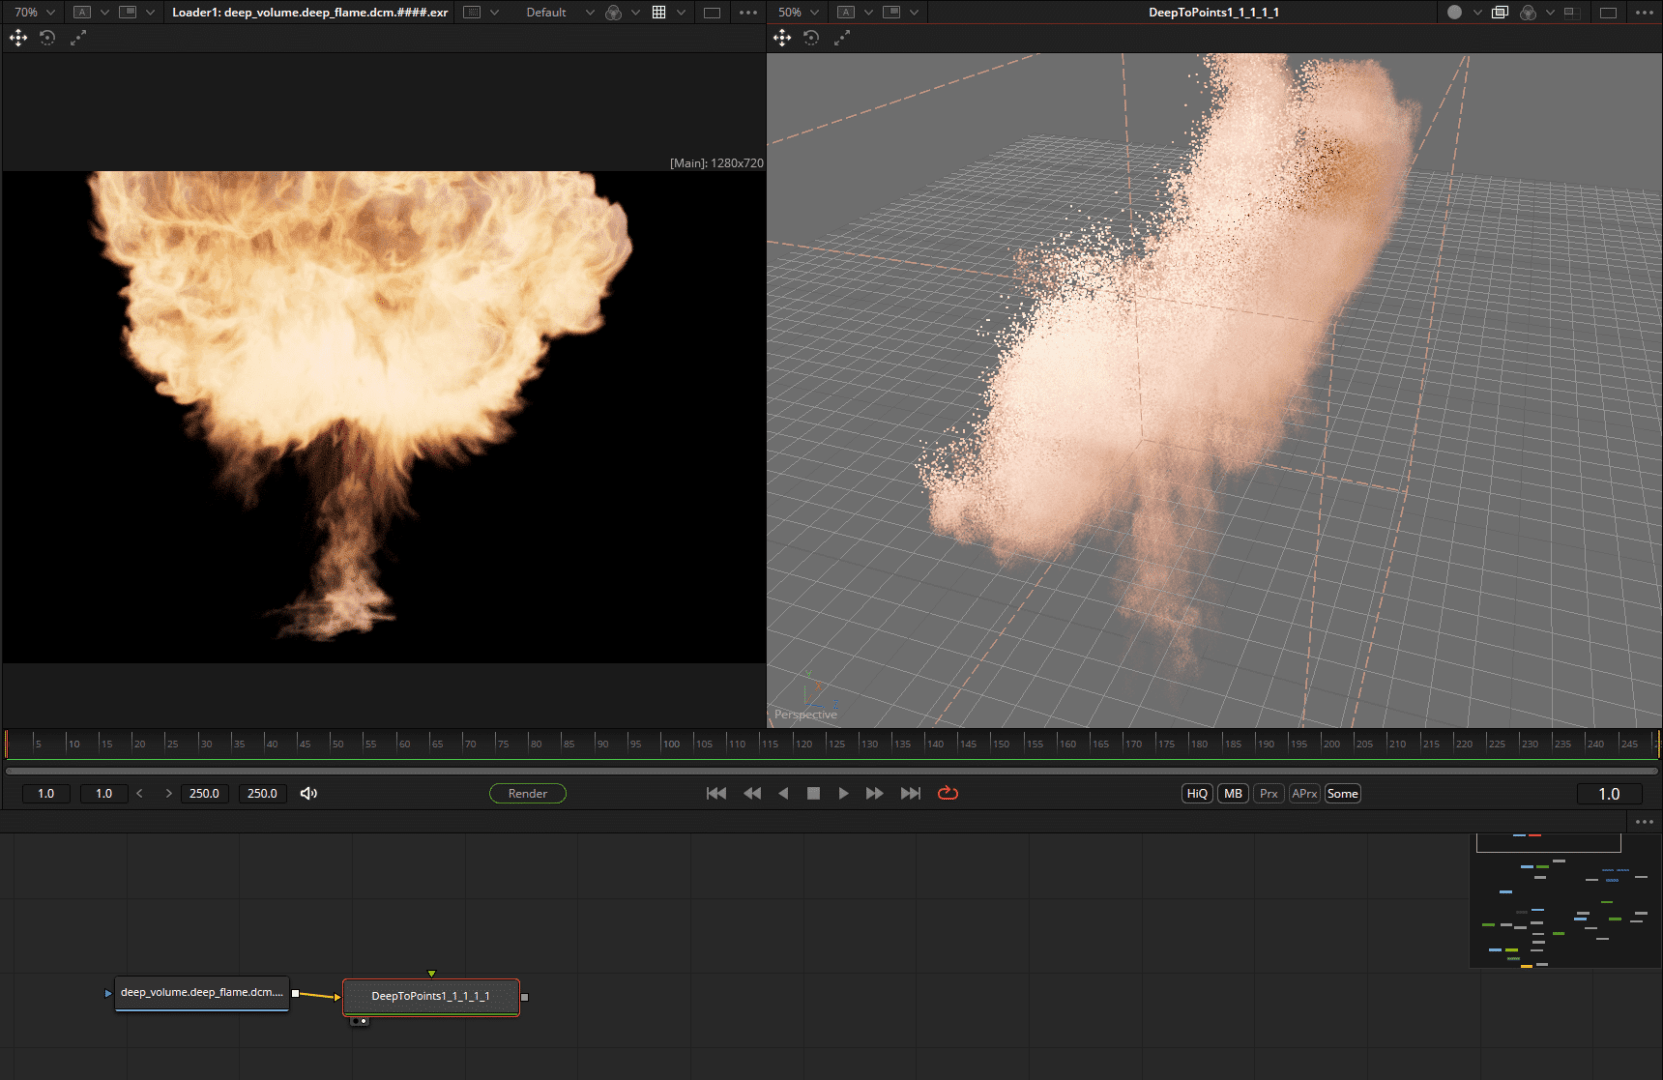The width and height of the screenshot is (1663, 1080).
Task: Open the Default LUT dropdown
Action: tap(558, 12)
